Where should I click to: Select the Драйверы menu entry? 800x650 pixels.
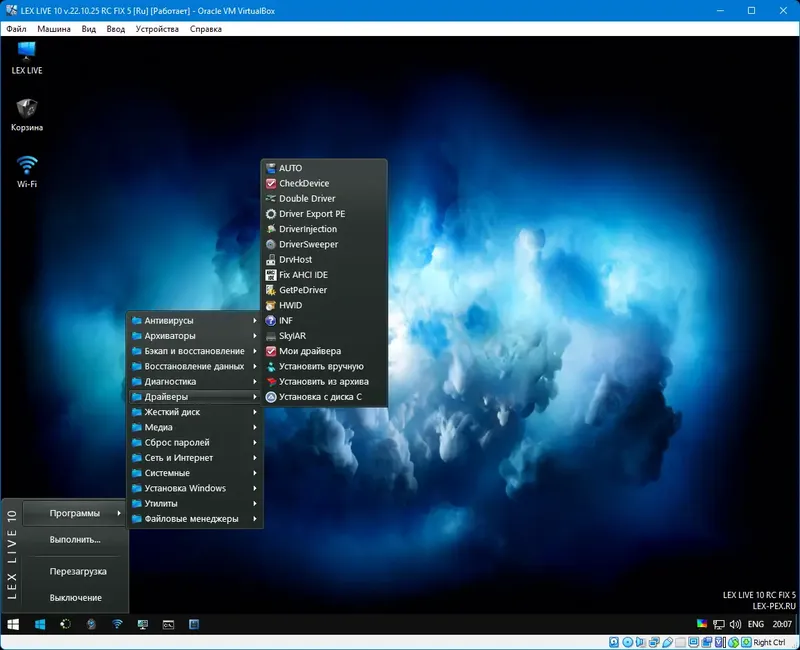pos(194,397)
